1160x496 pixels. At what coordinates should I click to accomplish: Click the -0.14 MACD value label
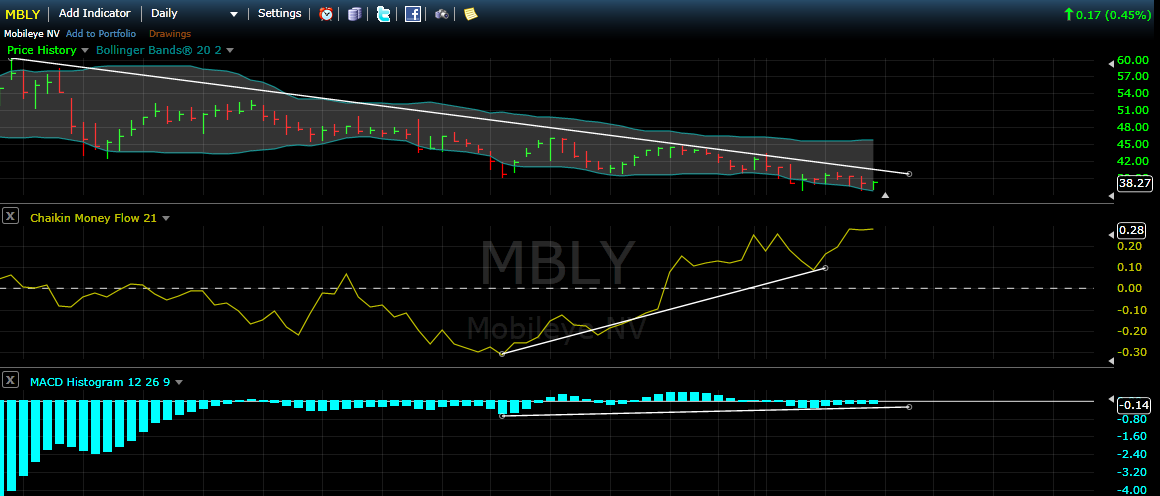coord(1133,405)
